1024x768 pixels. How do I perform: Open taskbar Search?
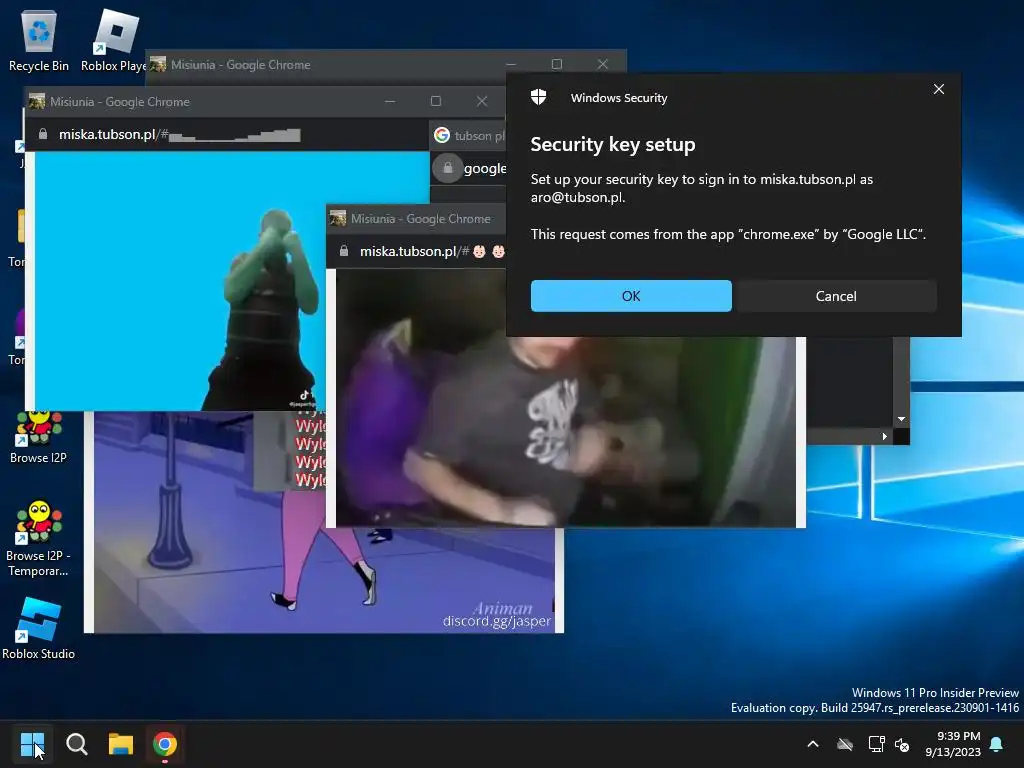point(76,744)
